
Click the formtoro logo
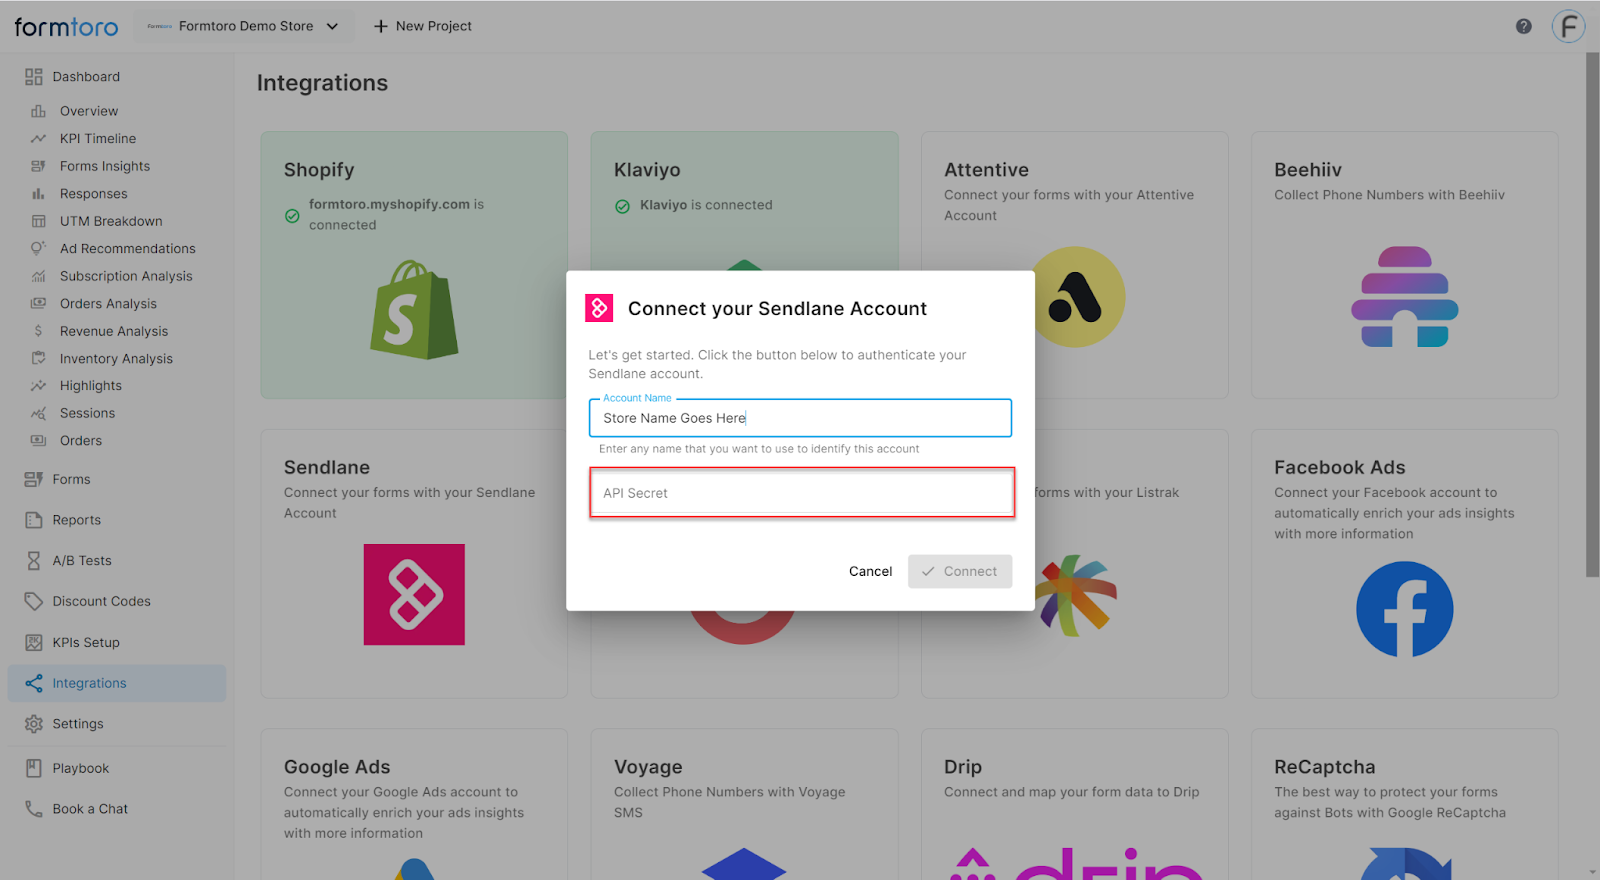pyautogui.click(x=66, y=27)
